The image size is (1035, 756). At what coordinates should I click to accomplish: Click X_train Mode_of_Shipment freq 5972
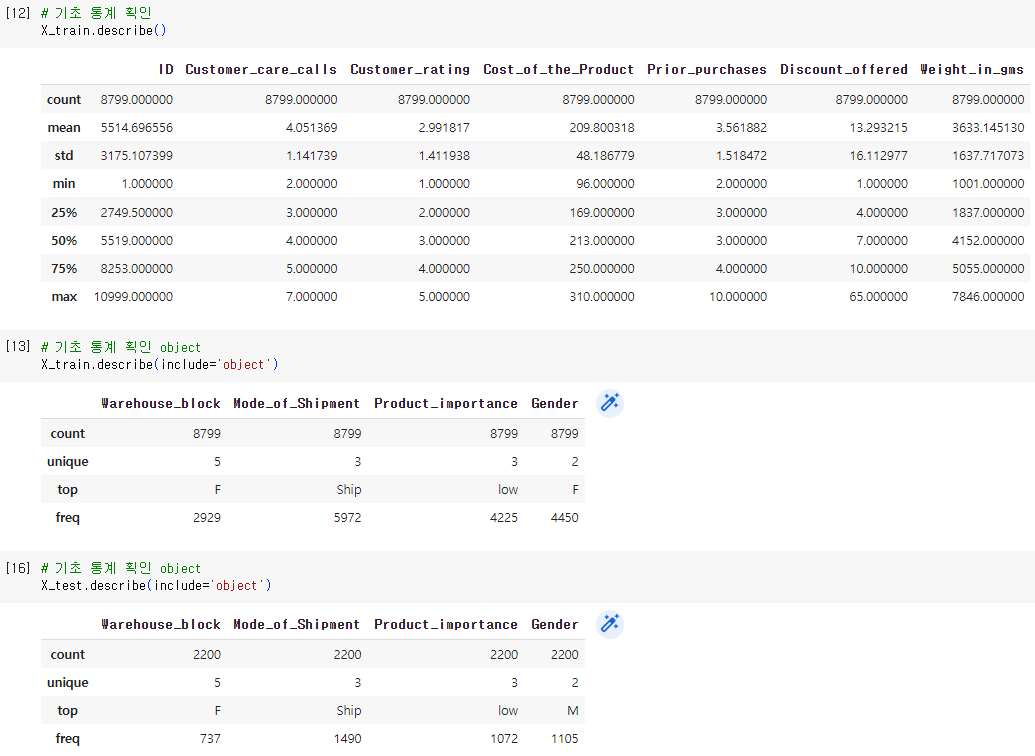(347, 518)
